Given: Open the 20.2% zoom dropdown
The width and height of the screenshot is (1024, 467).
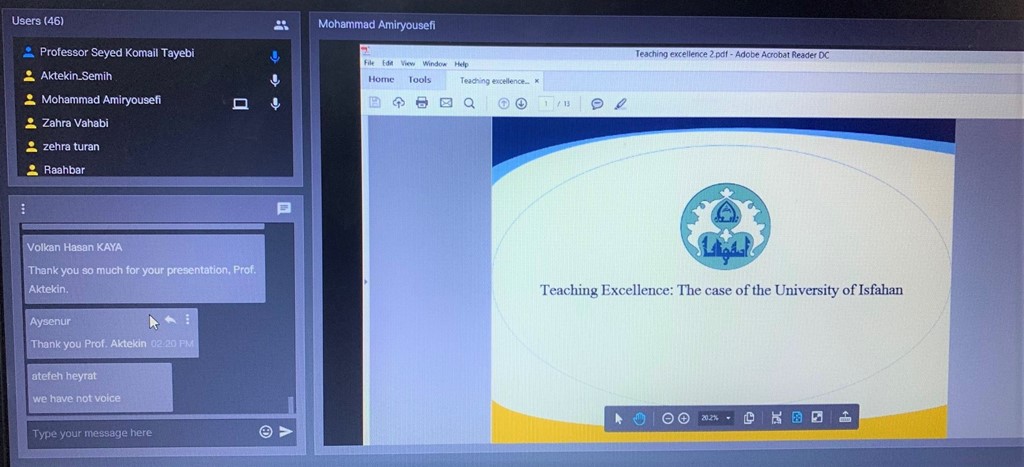Looking at the screenshot, I should pos(716,418).
